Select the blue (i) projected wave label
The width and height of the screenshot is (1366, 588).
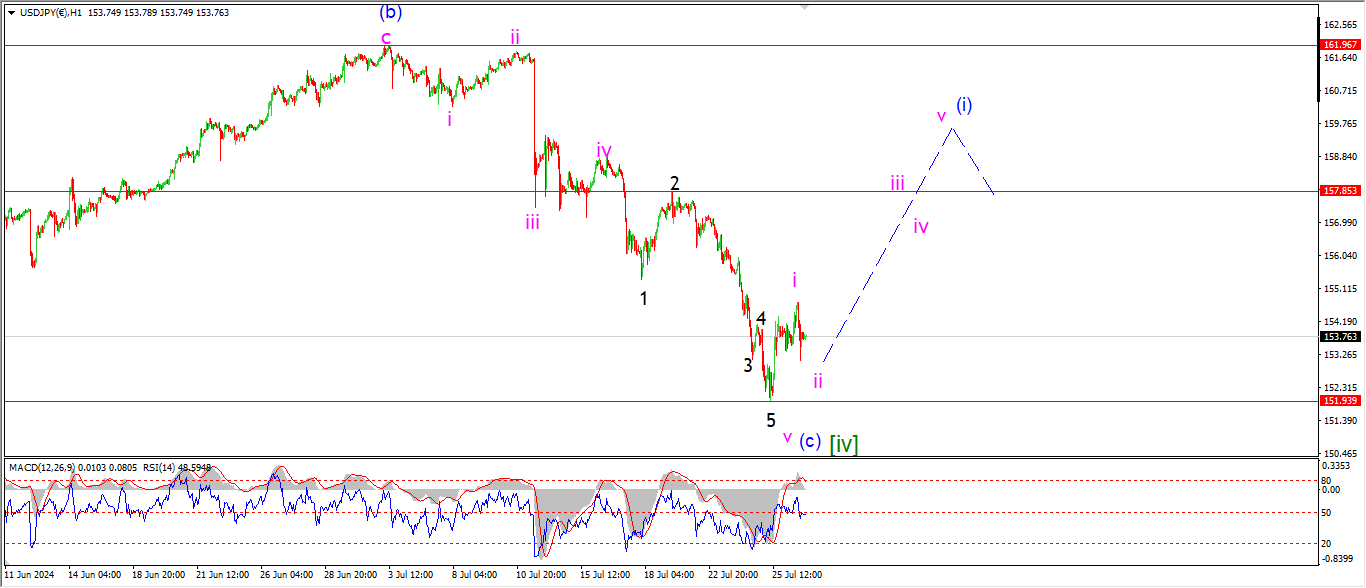coord(963,105)
